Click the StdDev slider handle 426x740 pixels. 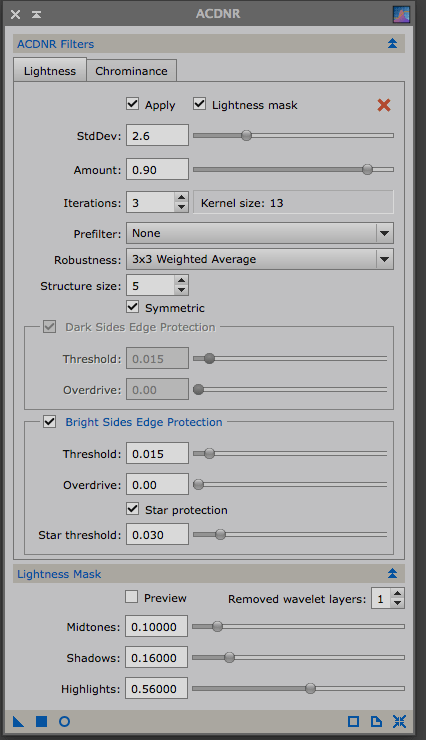pyautogui.click(x=246, y=135)
